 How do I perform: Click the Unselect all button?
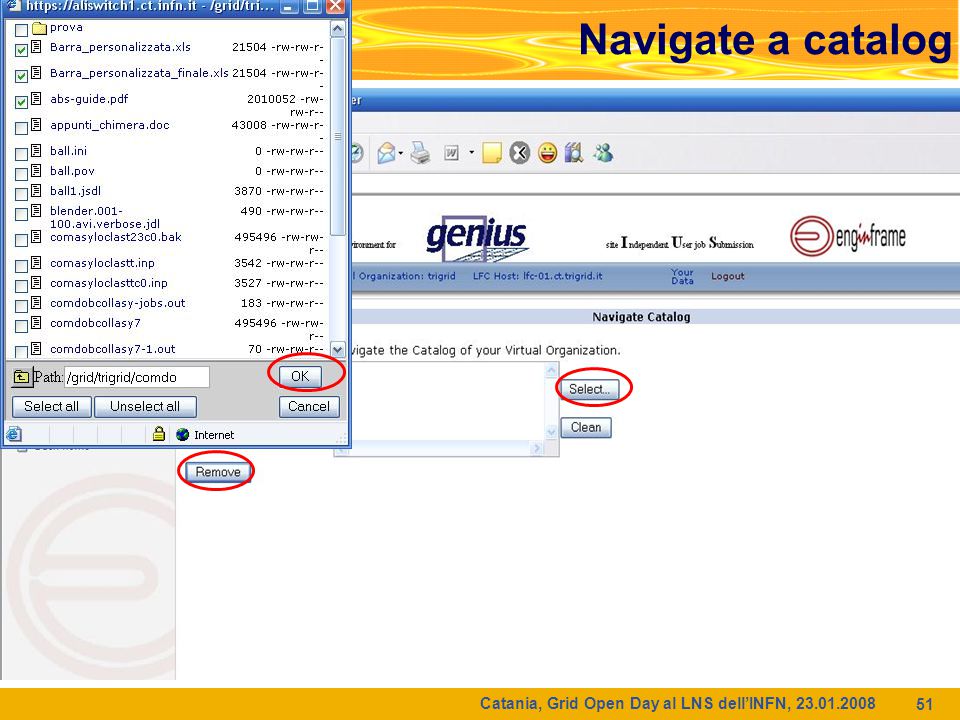[145, 407]
